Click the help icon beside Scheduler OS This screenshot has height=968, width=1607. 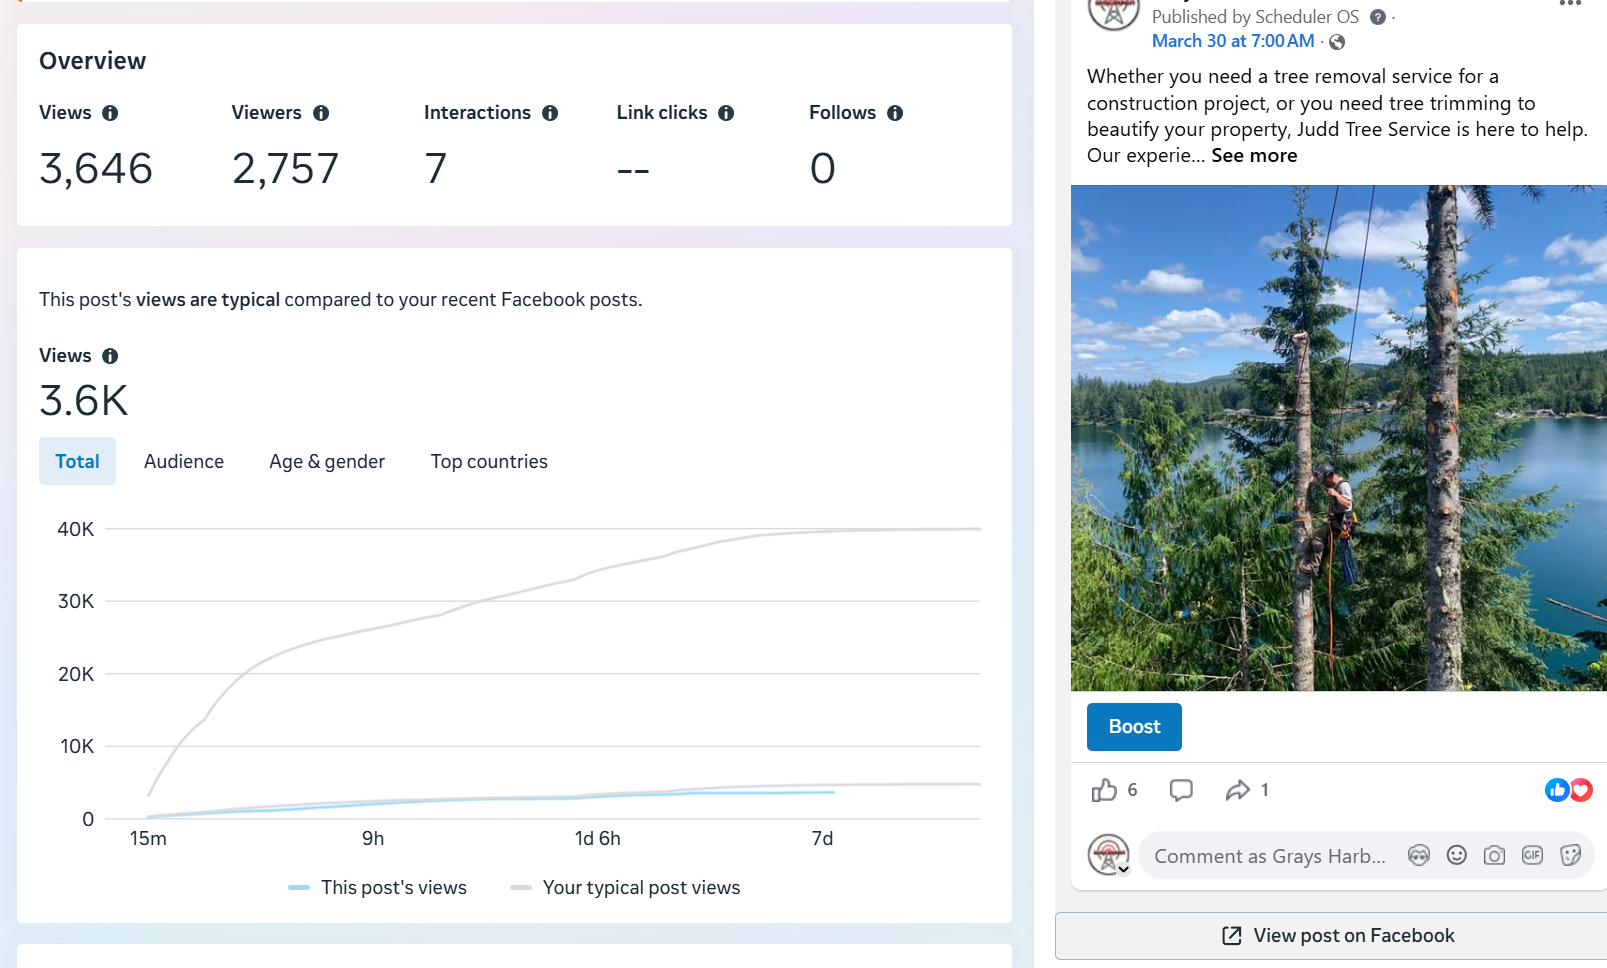(x=1378, y=17)
